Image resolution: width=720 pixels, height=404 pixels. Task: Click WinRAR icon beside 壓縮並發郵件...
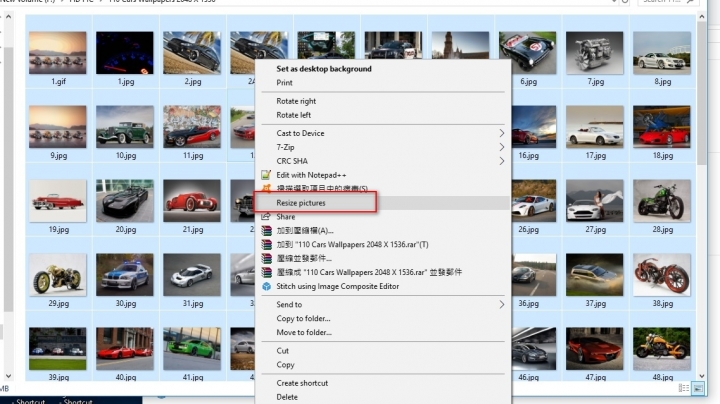tap(266, 258)
